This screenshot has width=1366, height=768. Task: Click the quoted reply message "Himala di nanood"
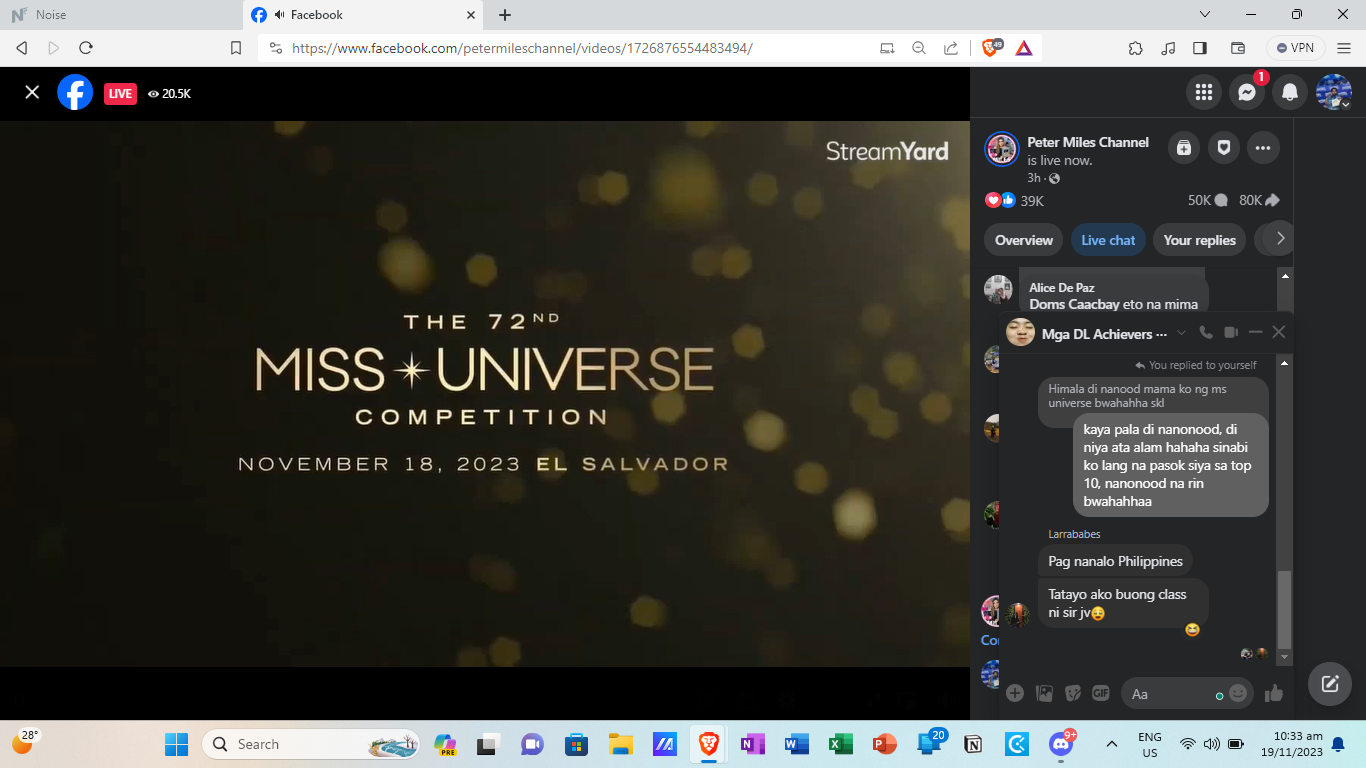tap(1153, 395)
